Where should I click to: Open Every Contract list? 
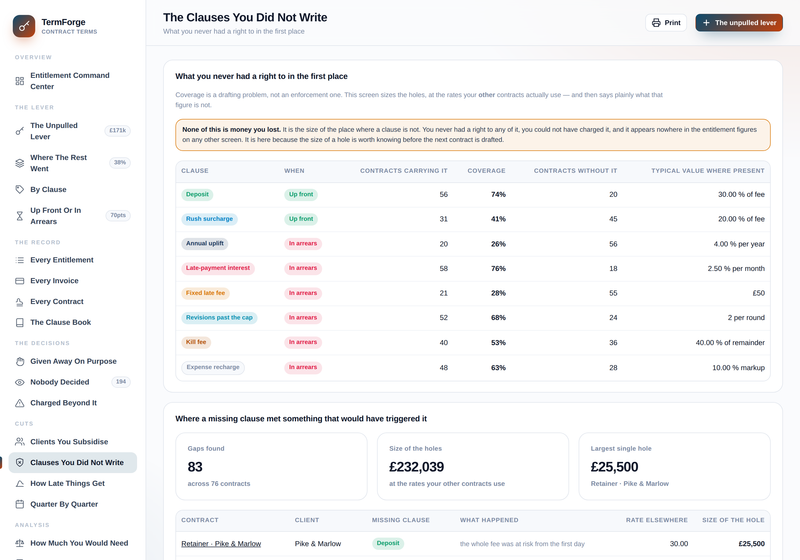pos(72,302)
